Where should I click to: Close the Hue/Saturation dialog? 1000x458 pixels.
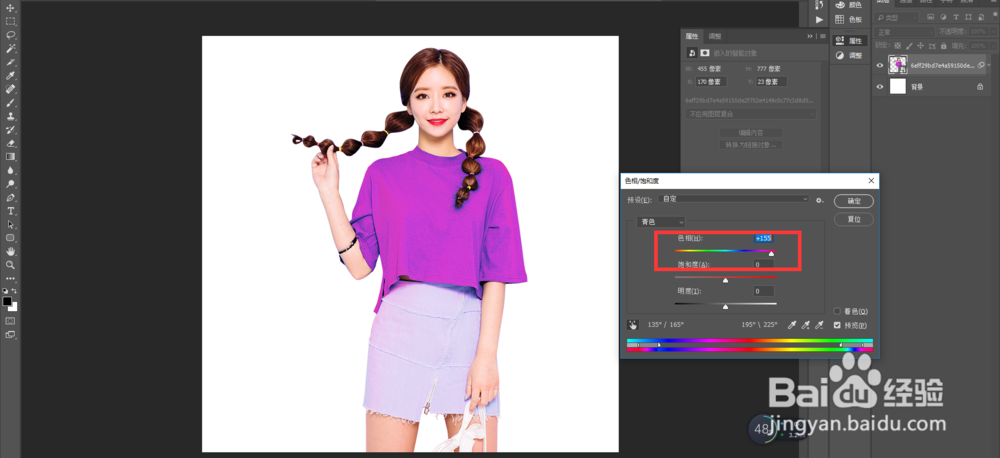(871, 181)
